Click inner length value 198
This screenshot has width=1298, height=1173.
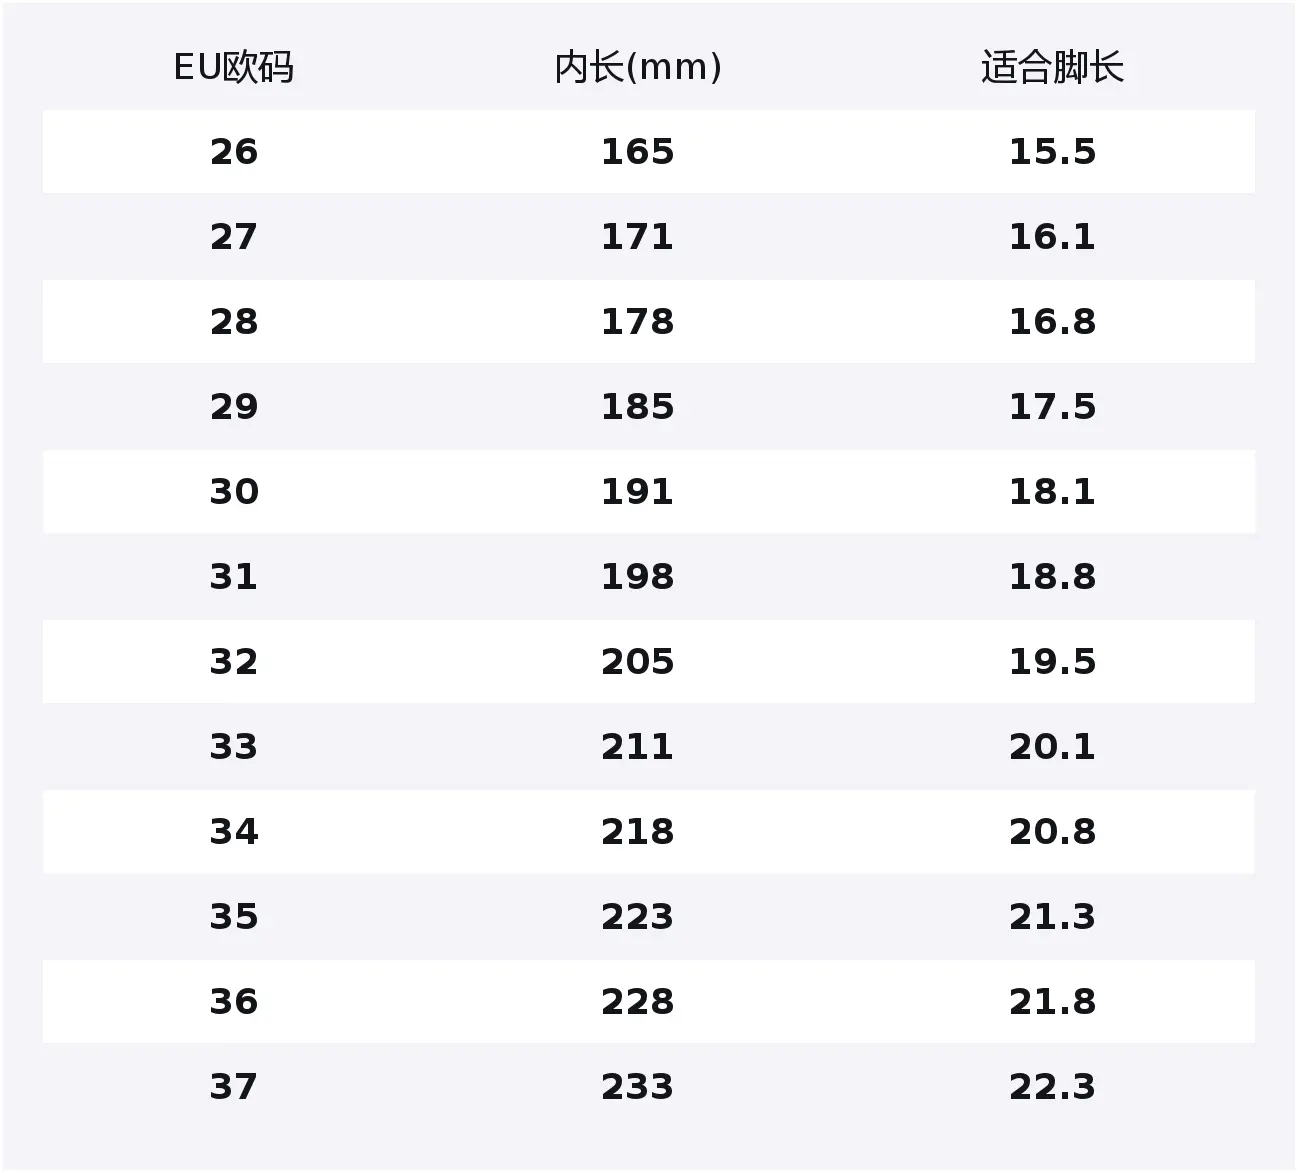pos(638,577)
